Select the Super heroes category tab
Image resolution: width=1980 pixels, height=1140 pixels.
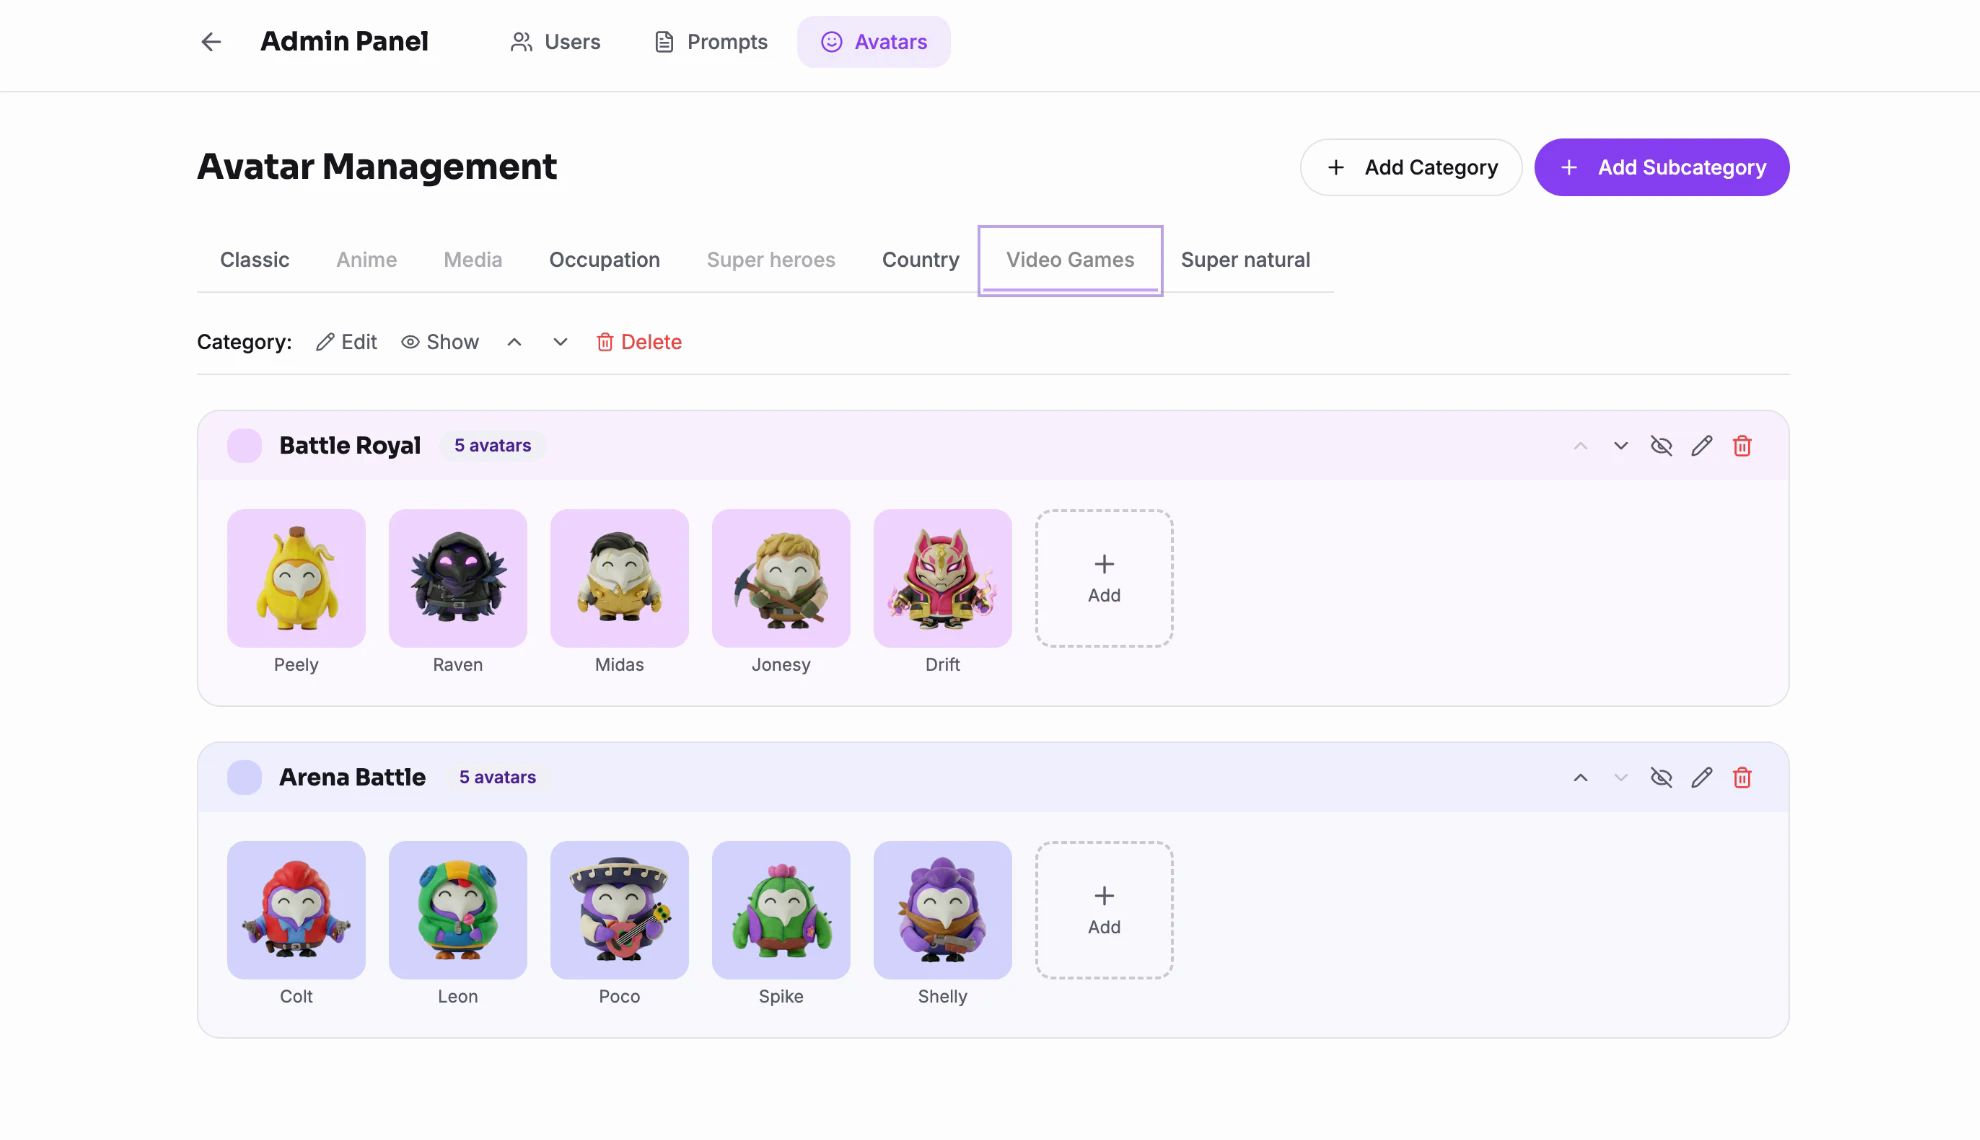click(771, 260)
